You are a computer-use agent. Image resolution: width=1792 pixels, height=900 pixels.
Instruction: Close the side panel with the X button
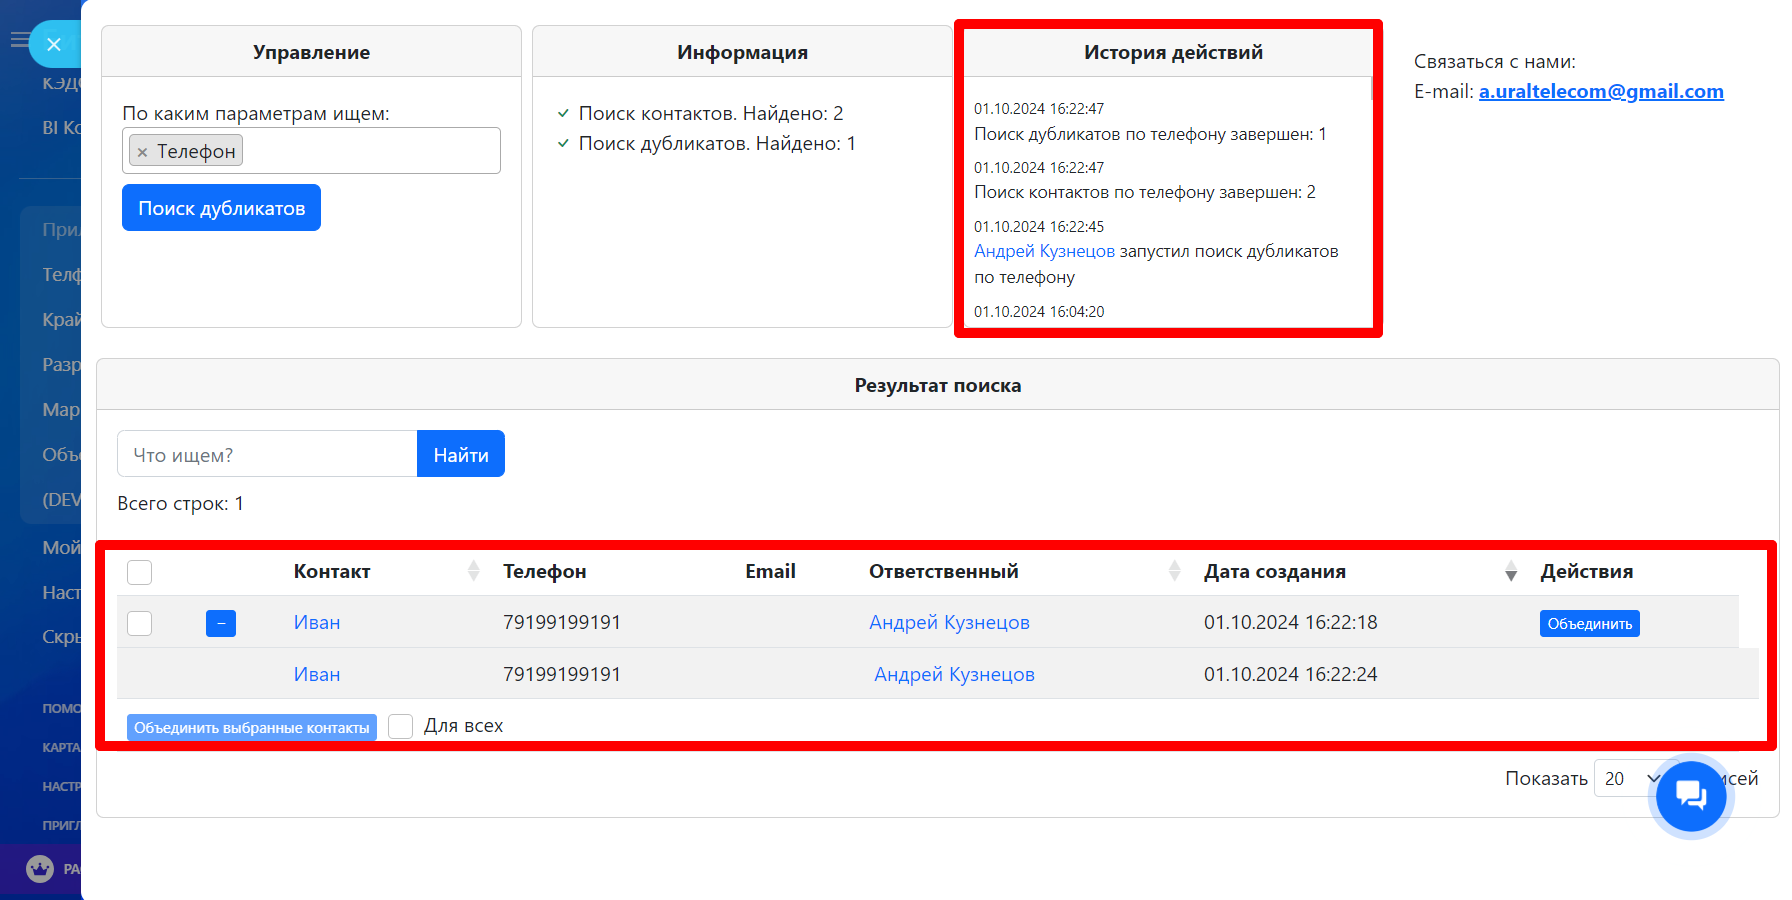coord(54,44)
